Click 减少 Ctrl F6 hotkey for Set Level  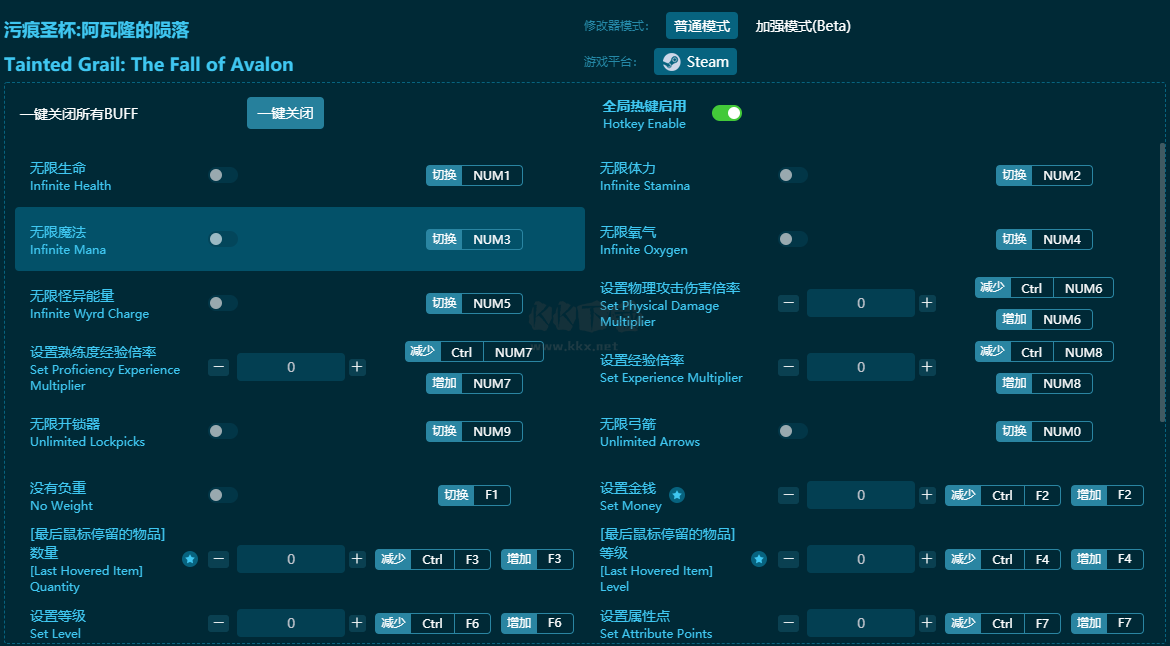pyautogui.click(x=433, y=624)
